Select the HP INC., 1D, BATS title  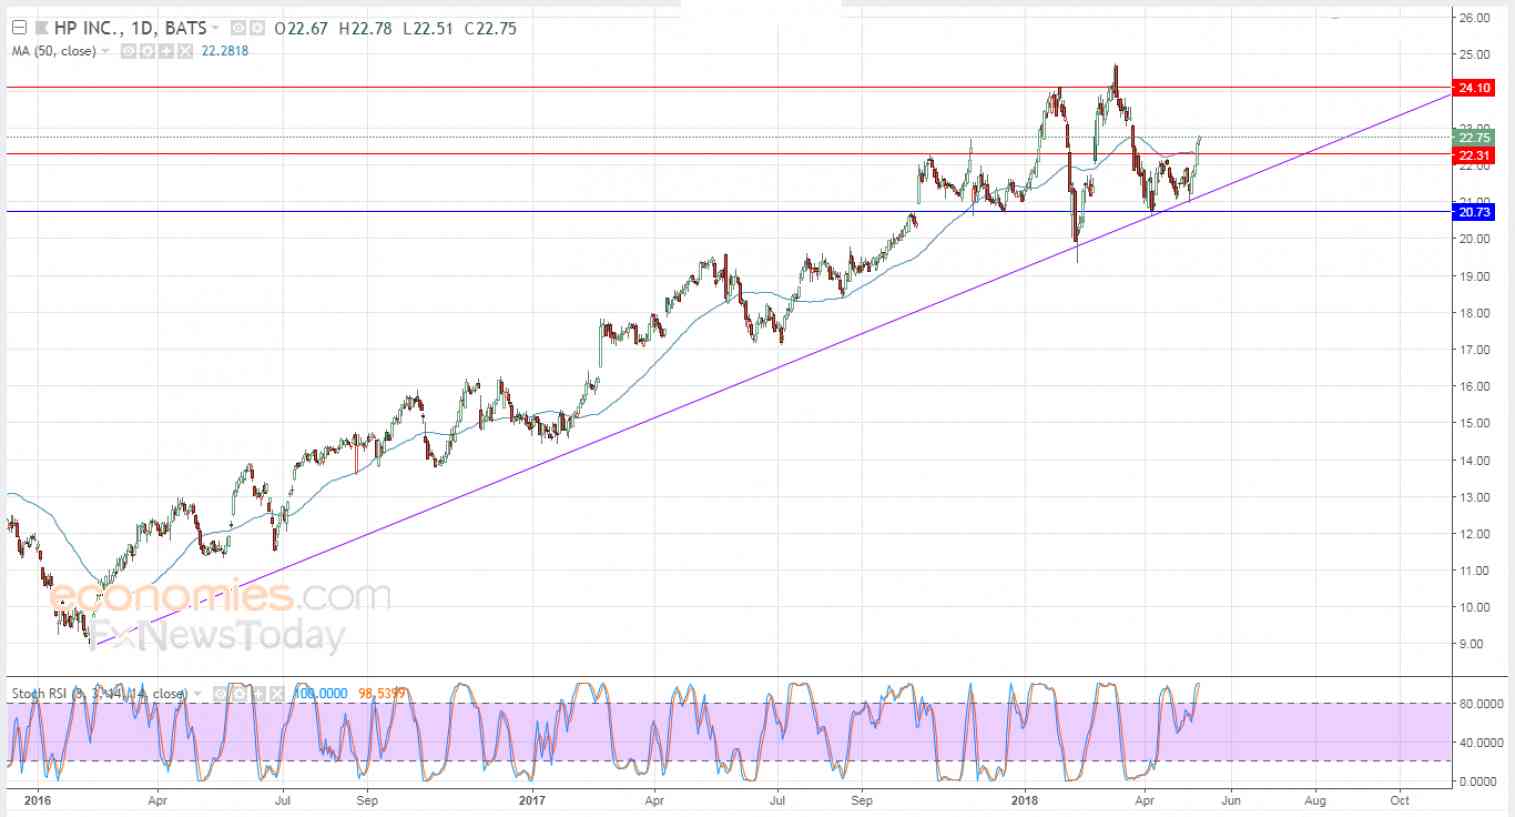[x=130, y=28]
